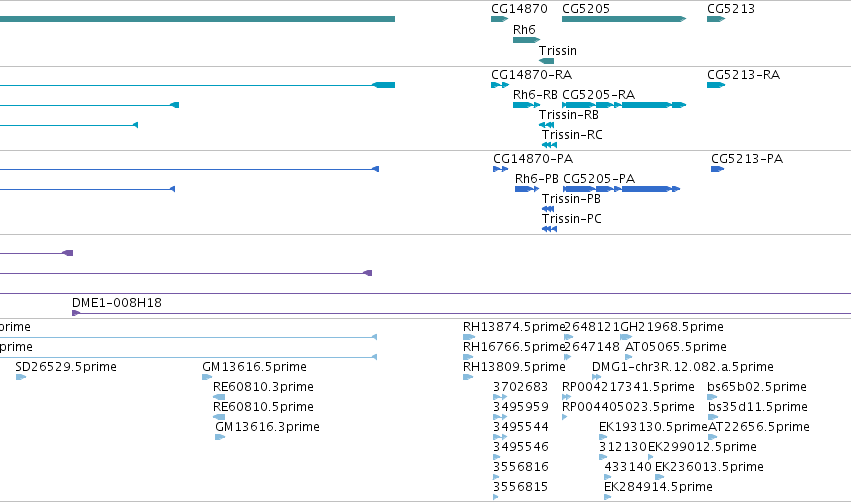Click protein label Rh6-PB

click(x=536, y=179)
